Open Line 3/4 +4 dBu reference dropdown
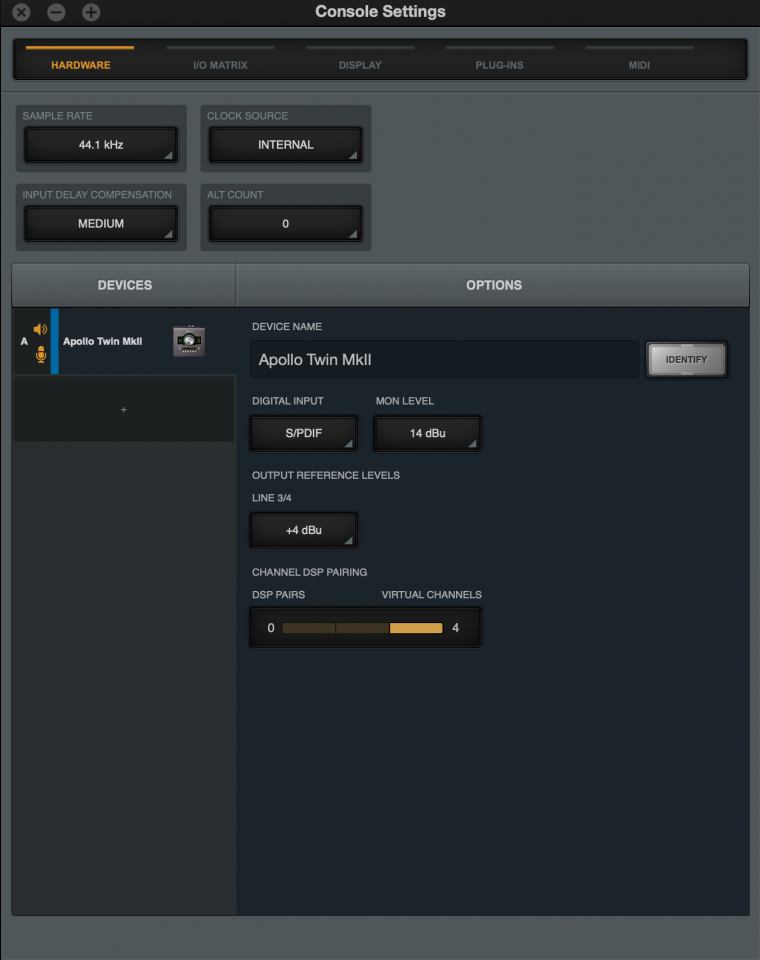Screen dimensions: 760x960 tap(304, 530)
